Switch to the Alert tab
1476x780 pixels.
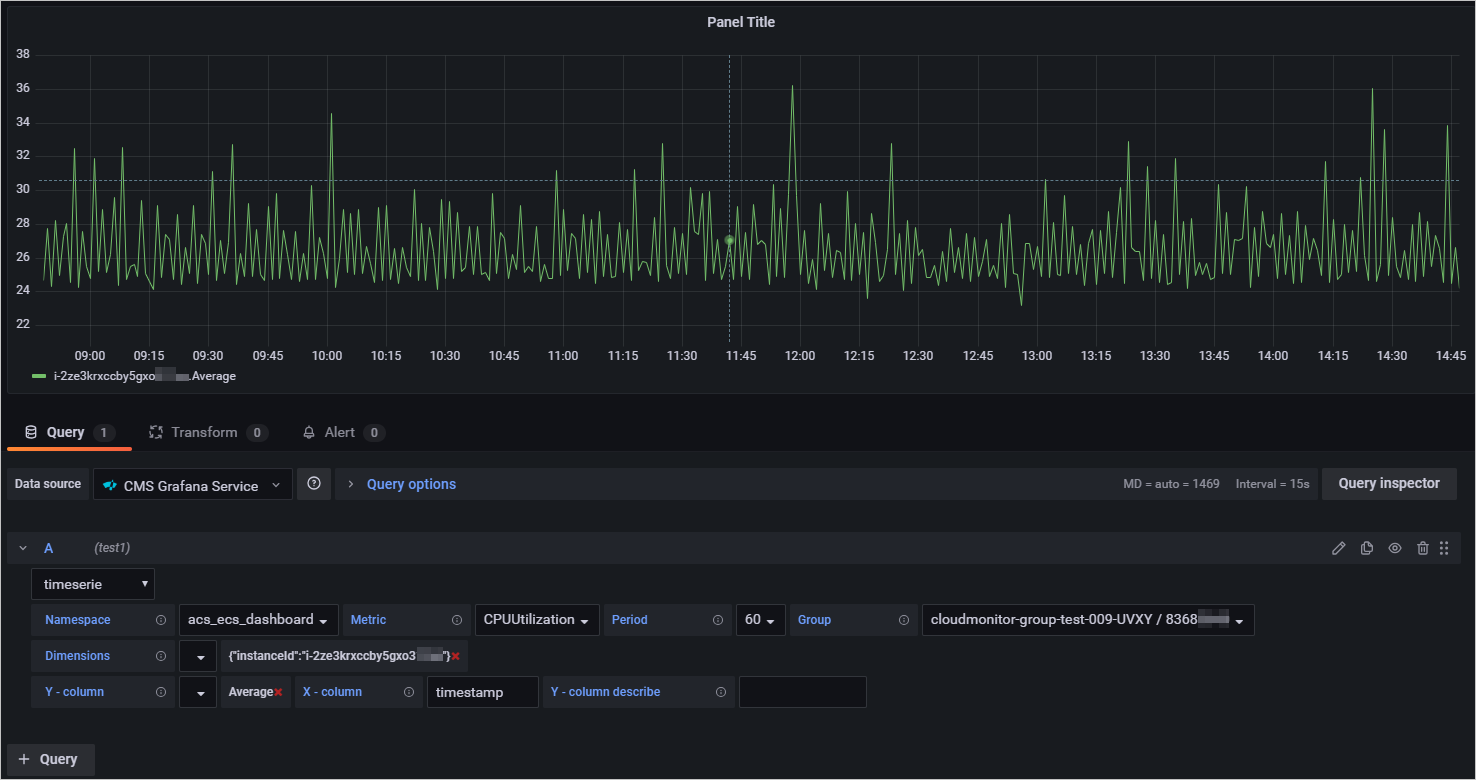[x=343, y=432]
